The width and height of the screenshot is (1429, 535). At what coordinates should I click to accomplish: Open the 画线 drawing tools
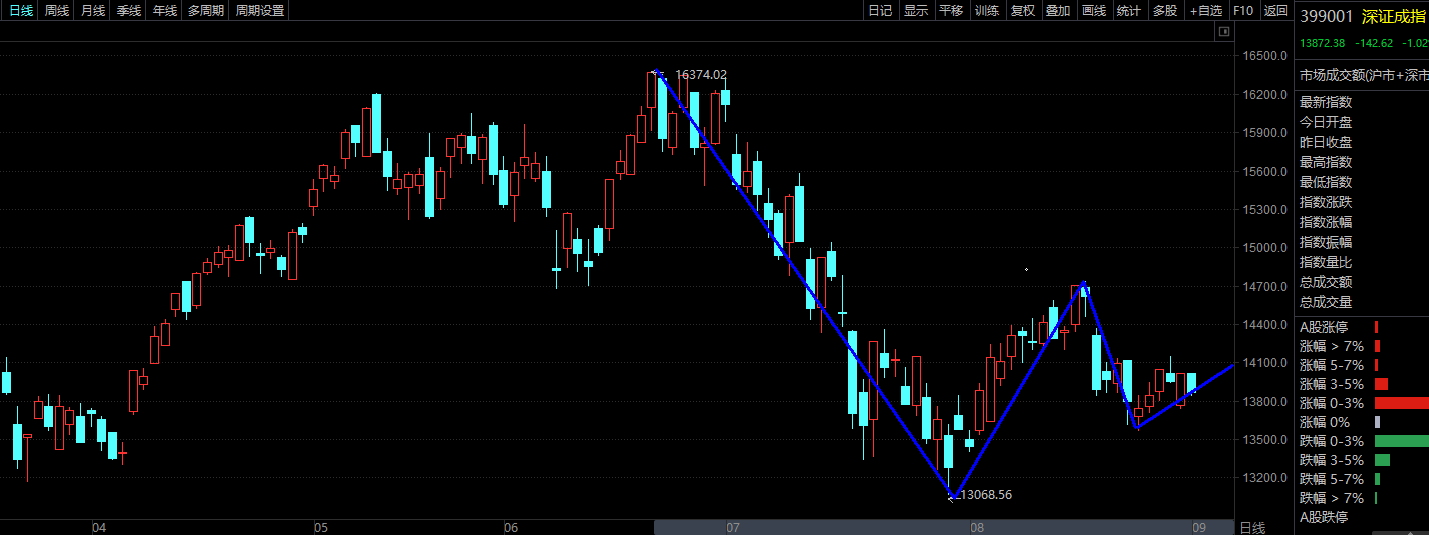pyautogui.click(x=1094, y=11)
